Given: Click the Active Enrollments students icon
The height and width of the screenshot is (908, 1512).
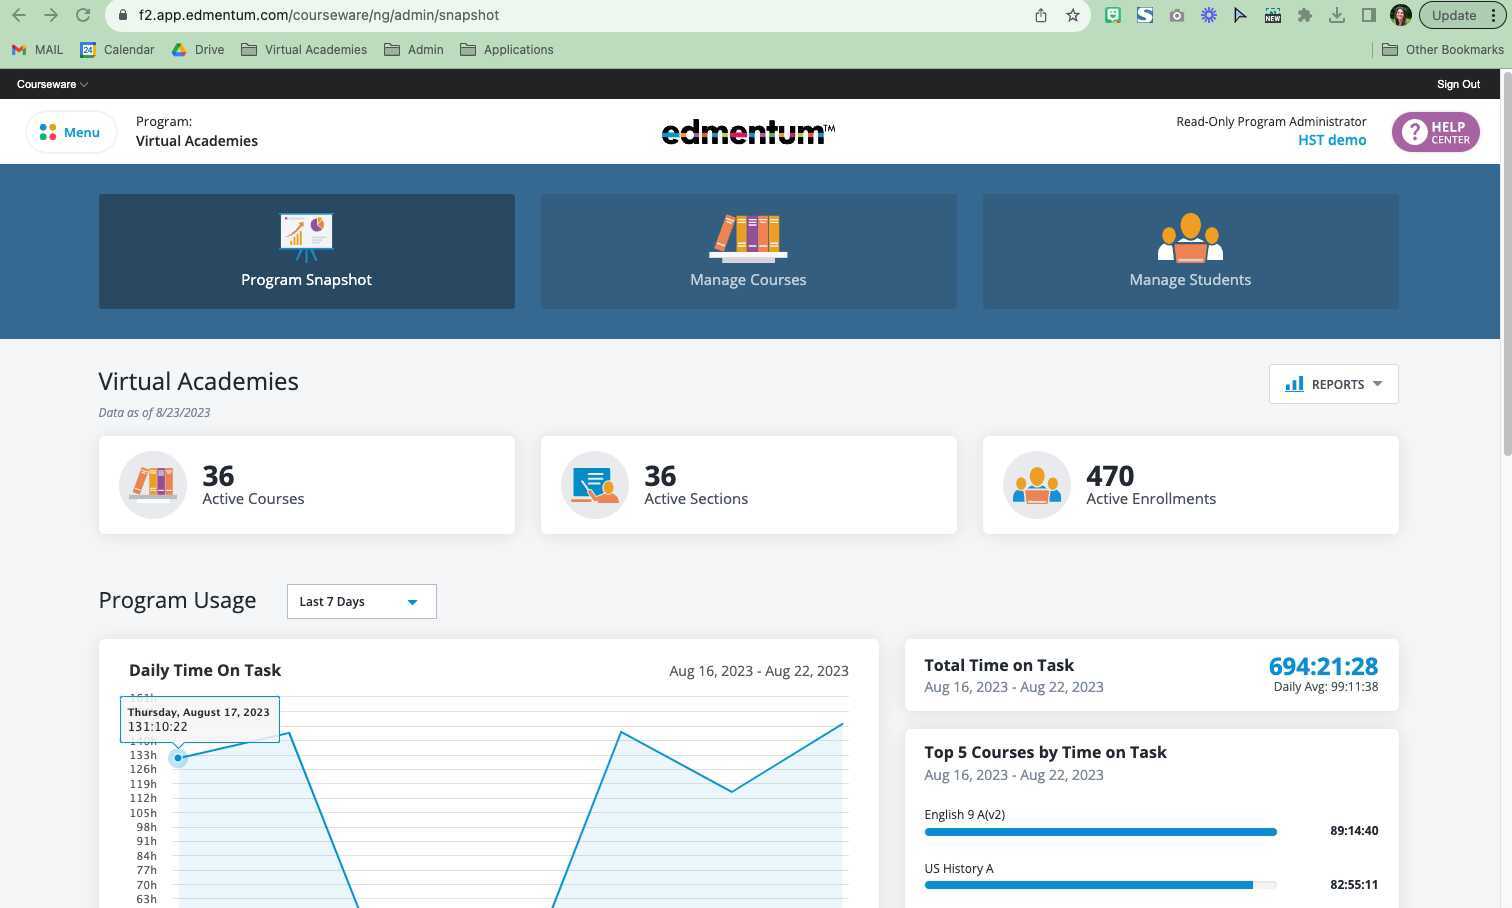Looking at the screenshot, I should [x=1036, y=484].
